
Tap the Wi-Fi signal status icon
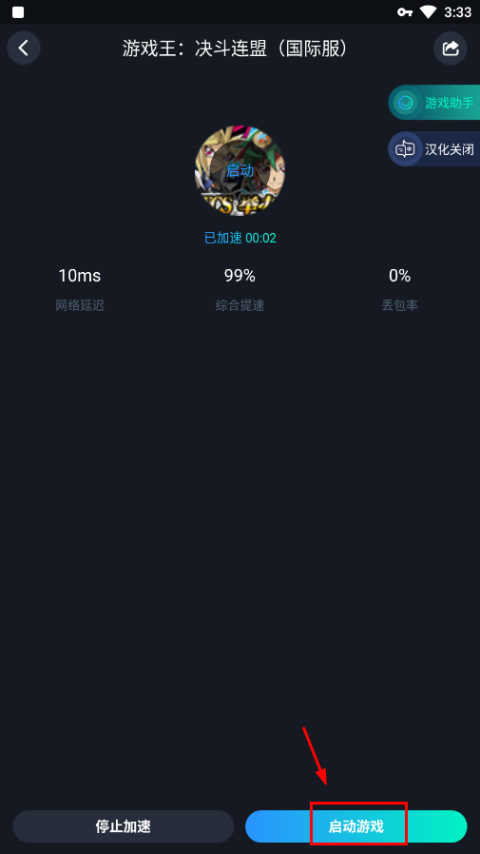click(429, 12)
